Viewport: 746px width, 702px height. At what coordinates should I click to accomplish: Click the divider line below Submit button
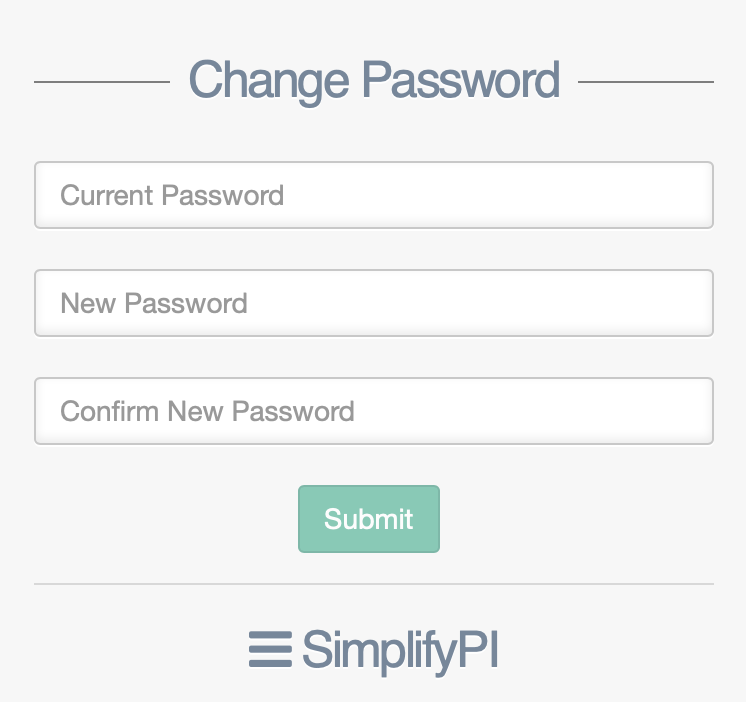pos(374,584)
